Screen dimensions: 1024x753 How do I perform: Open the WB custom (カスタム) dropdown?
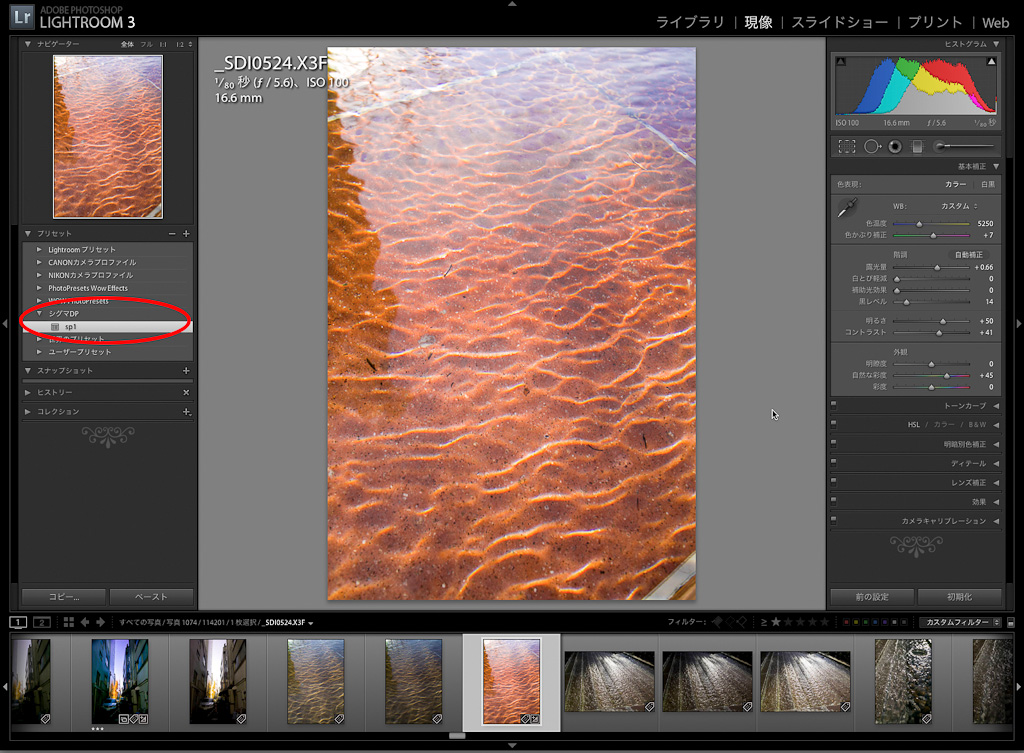(x=958, y=206)
